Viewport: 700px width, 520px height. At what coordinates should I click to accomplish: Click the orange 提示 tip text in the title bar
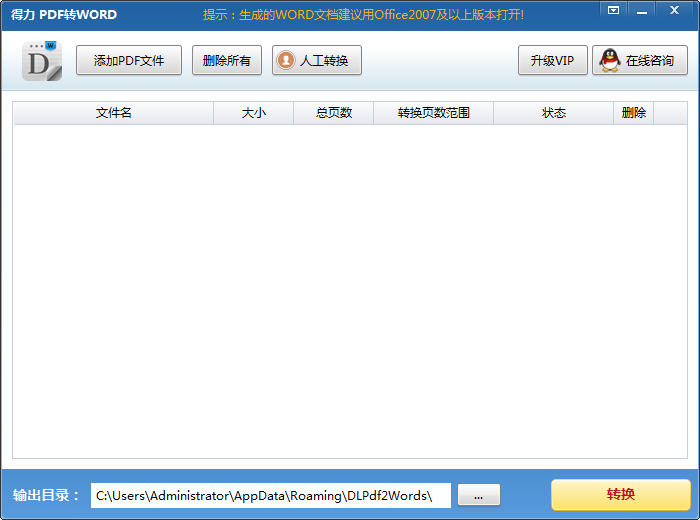pyautogui.click(x=363, y=15)
